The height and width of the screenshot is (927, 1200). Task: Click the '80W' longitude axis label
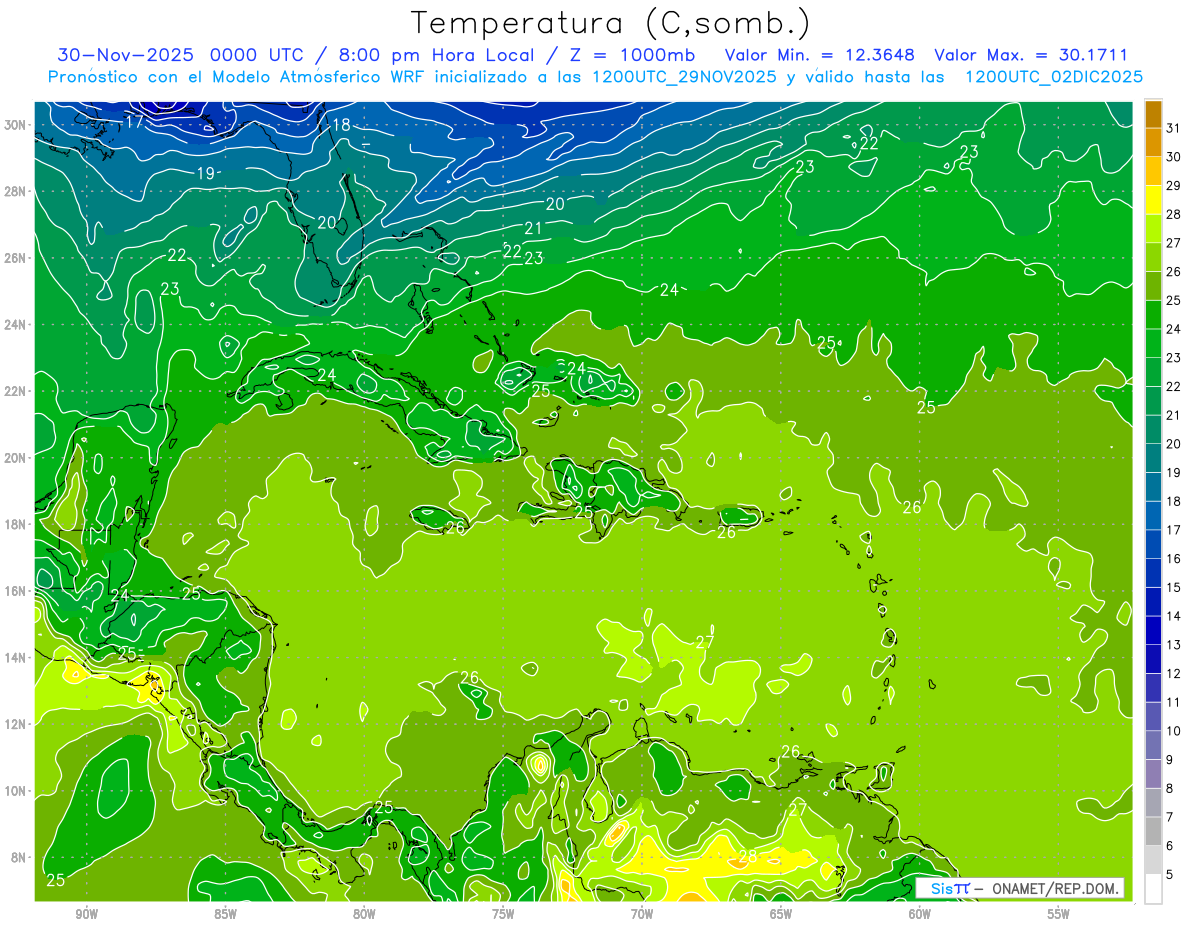click(364, 914)
